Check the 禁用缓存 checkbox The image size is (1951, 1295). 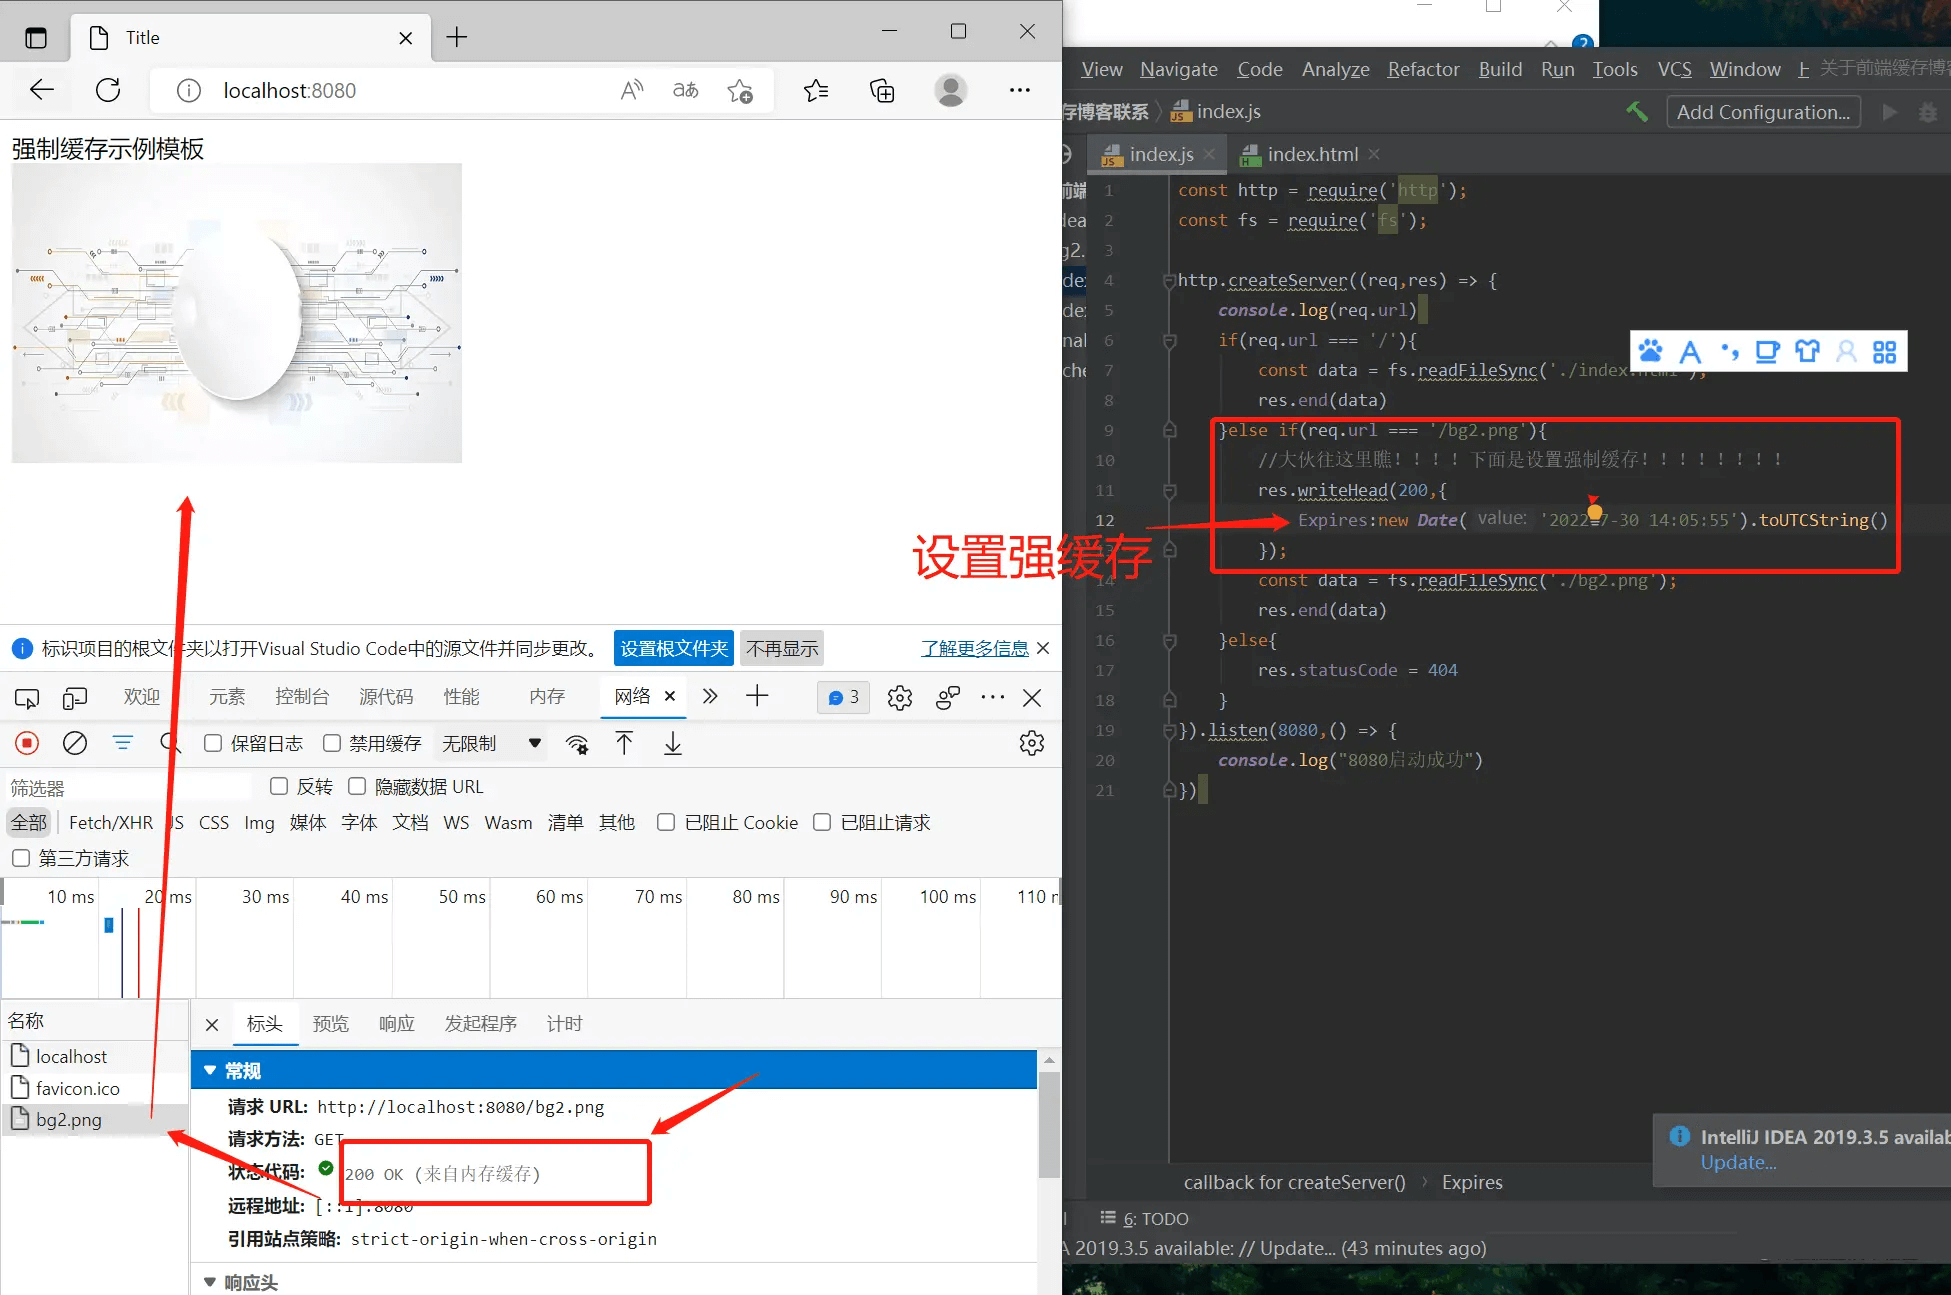coord(332,743)
